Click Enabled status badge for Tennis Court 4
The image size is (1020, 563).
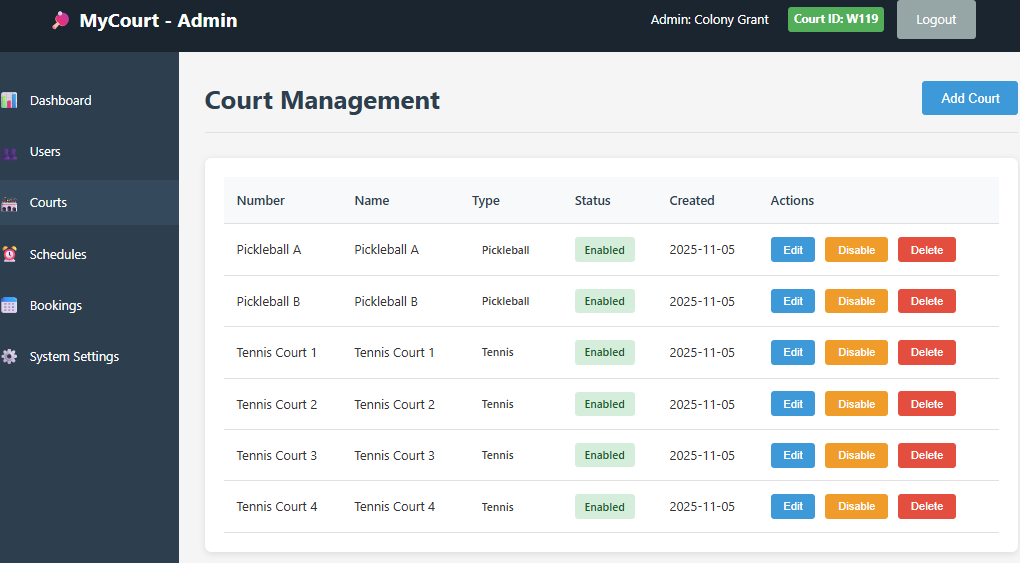(x=604, y=507)
